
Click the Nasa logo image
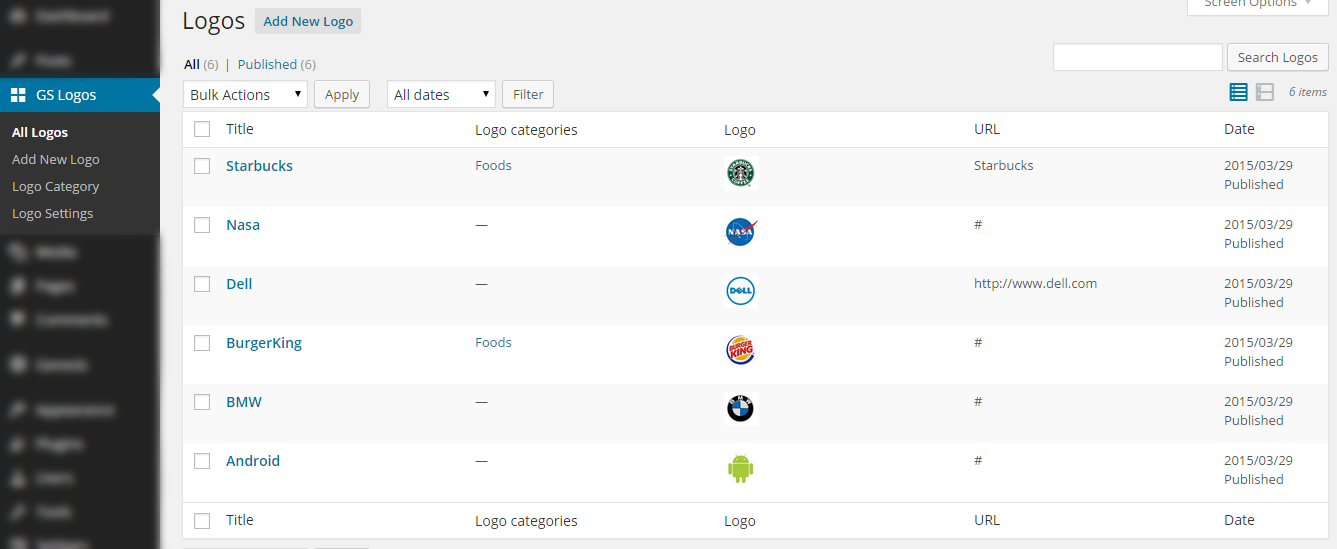tap(740, 232)
